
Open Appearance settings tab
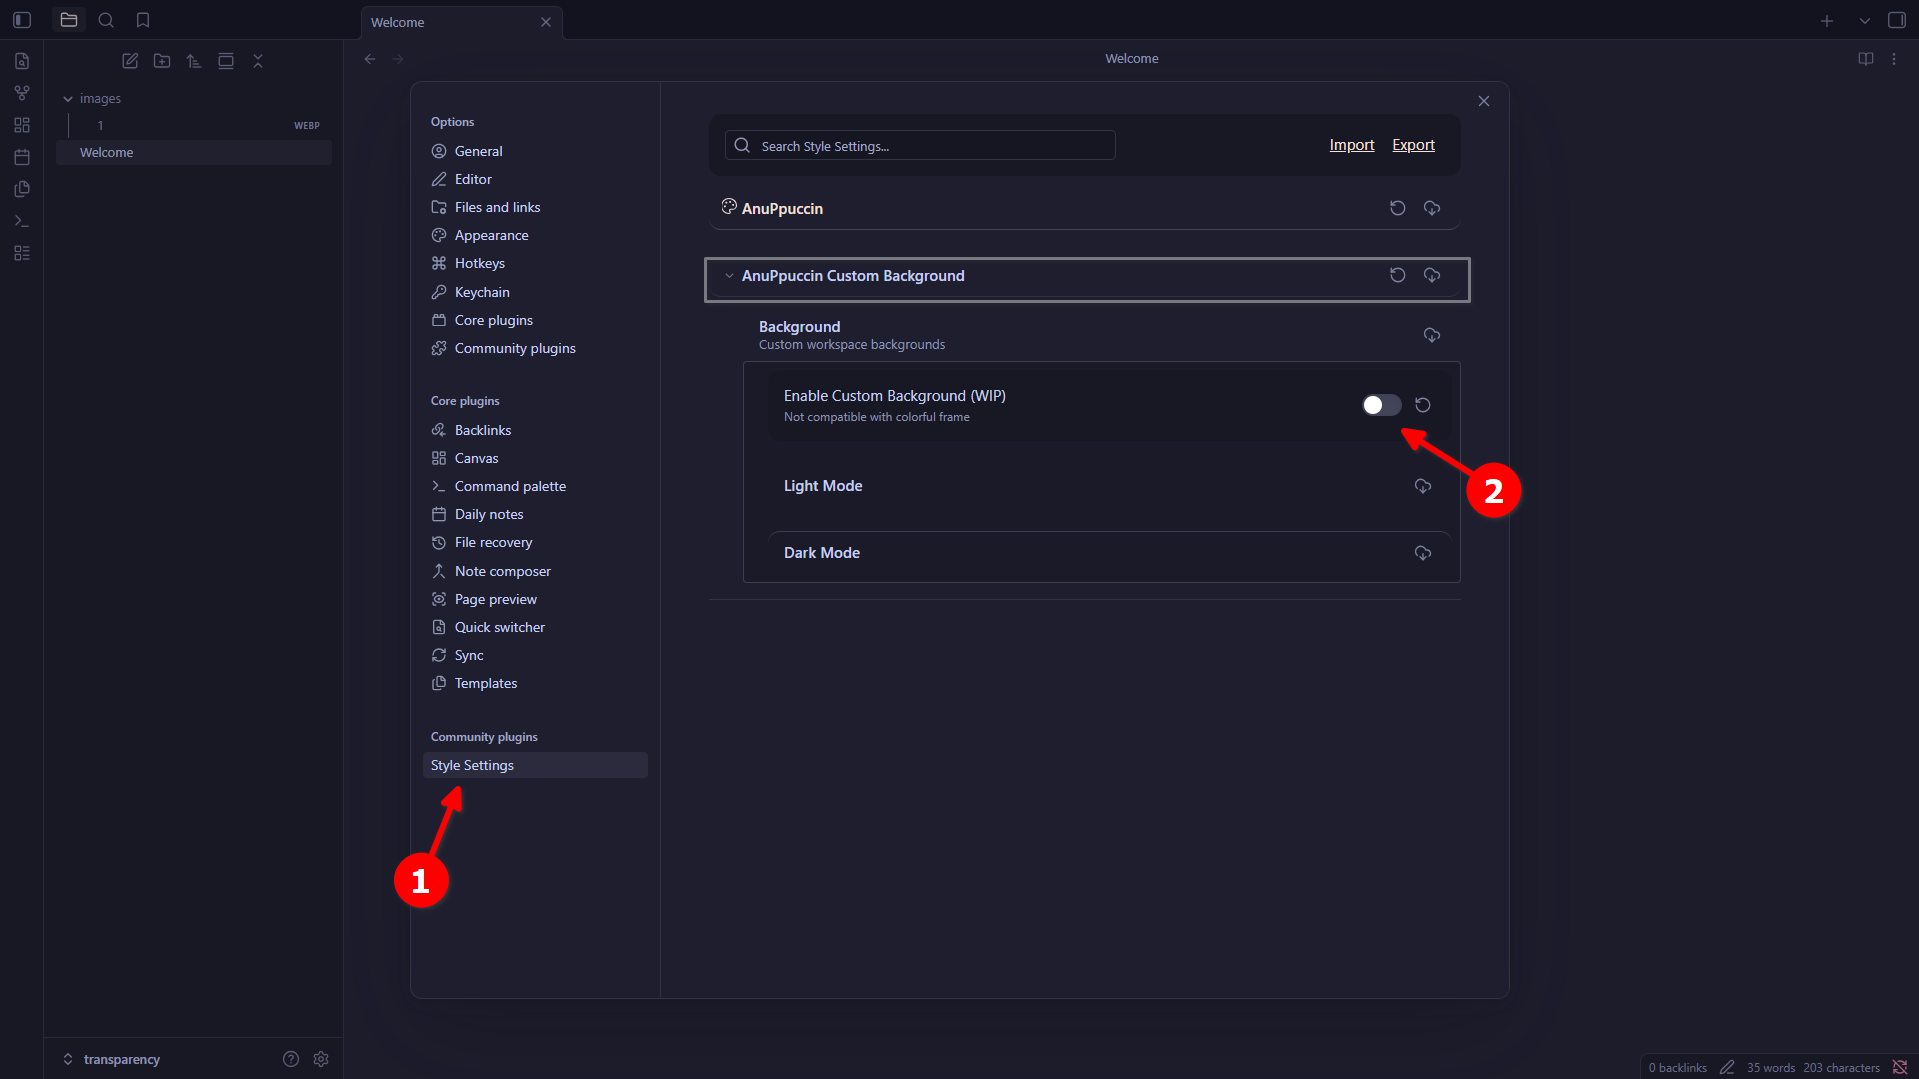click(491, 235)
